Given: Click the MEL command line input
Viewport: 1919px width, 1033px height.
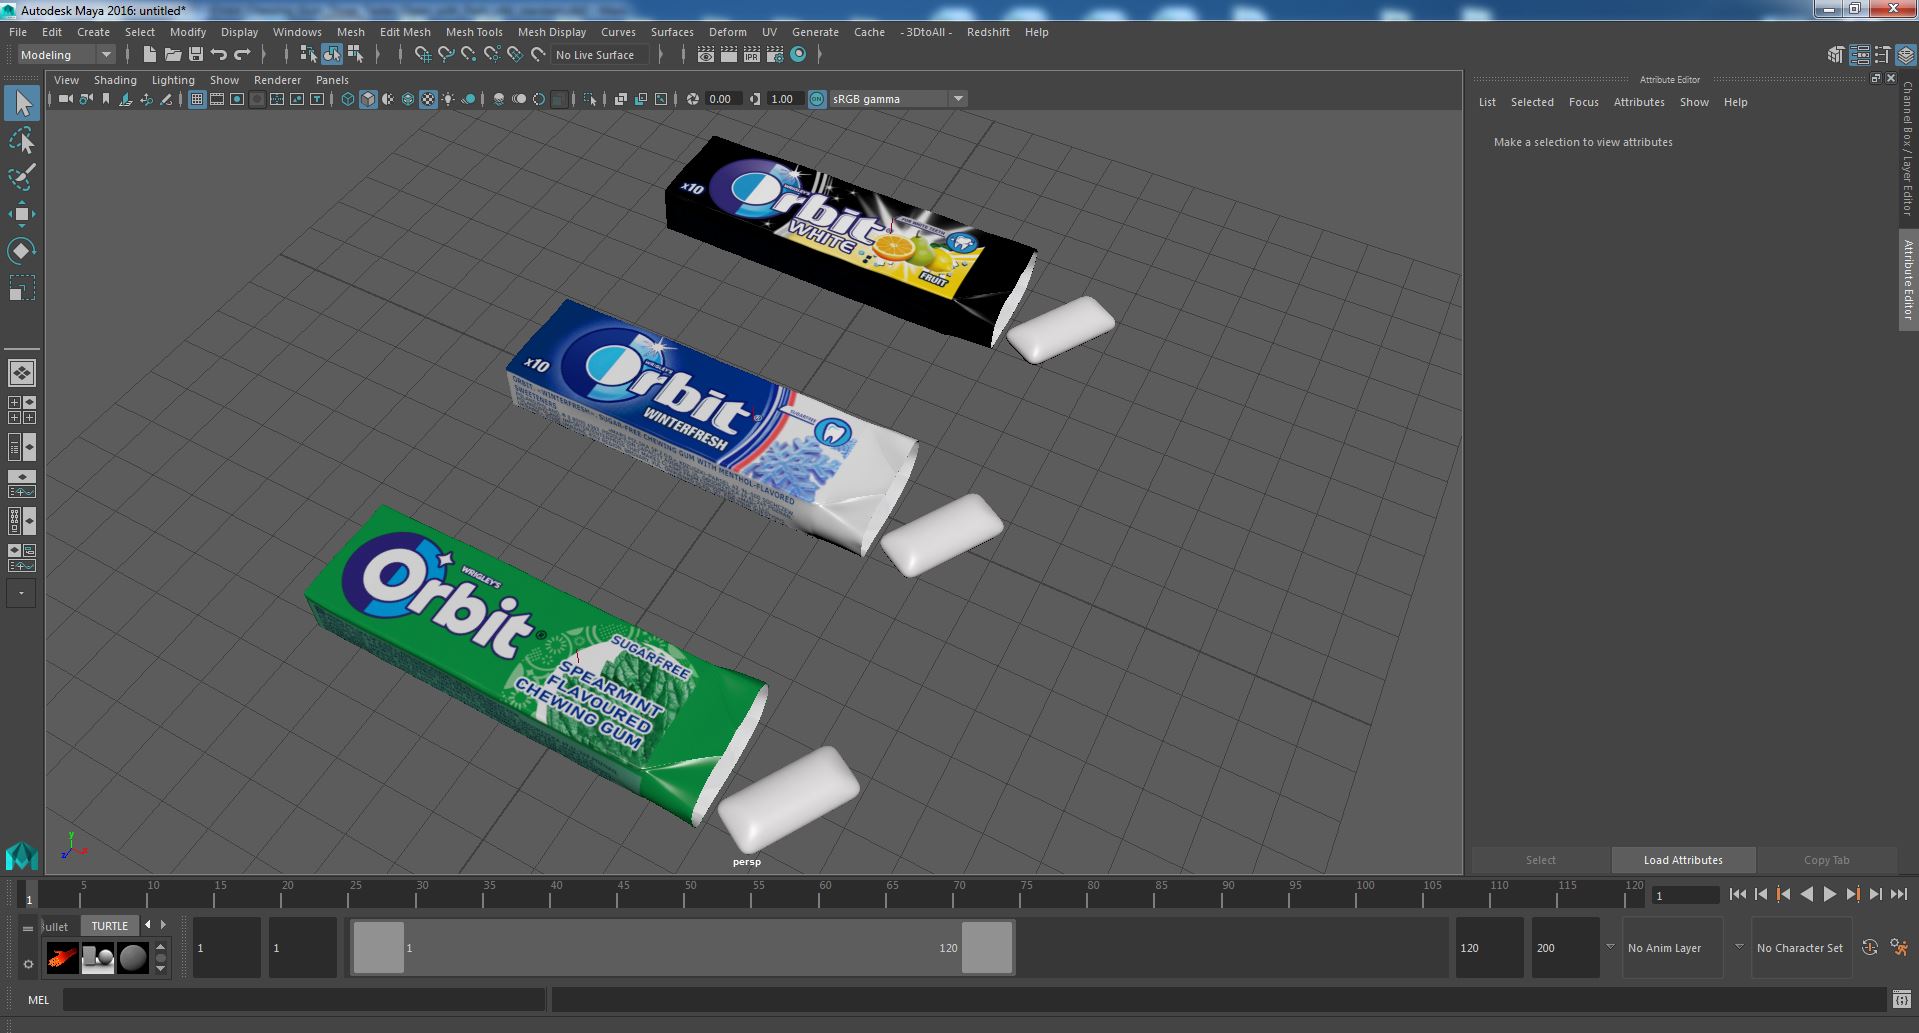Looking at the screenshot, I should coord(304,999).
